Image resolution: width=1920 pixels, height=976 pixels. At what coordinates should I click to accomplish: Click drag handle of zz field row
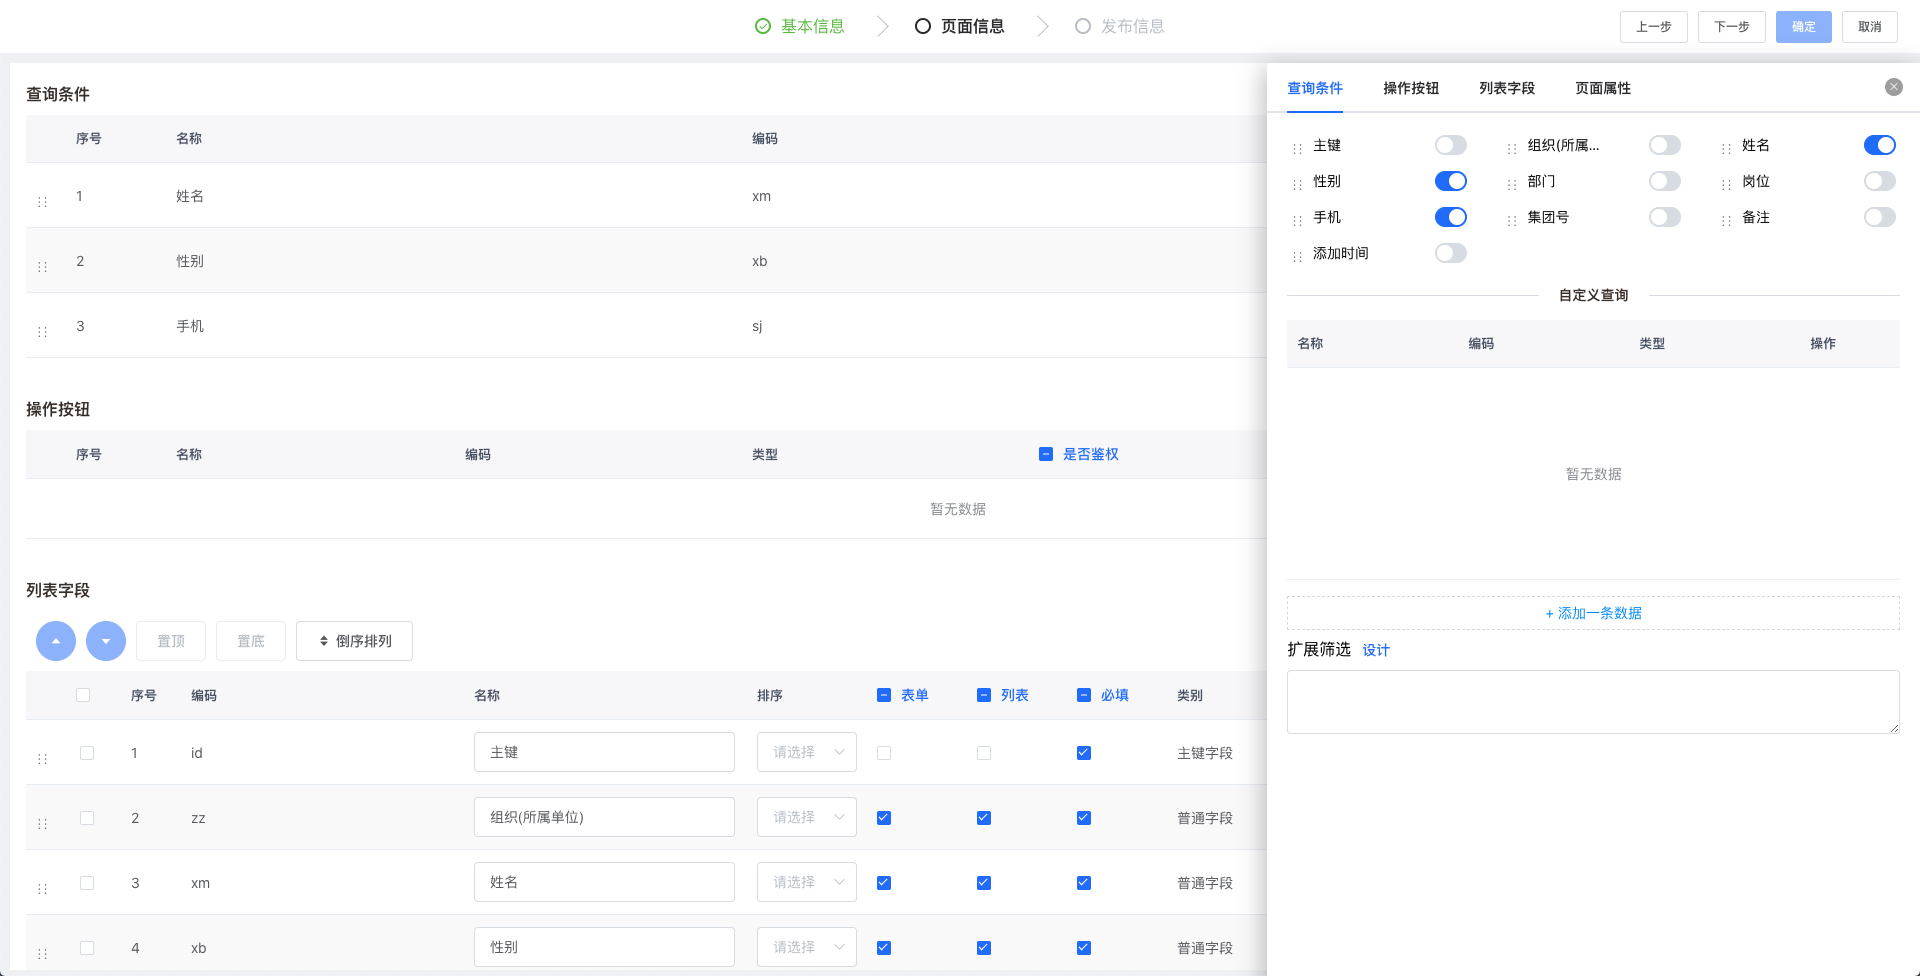pos(42,824)
